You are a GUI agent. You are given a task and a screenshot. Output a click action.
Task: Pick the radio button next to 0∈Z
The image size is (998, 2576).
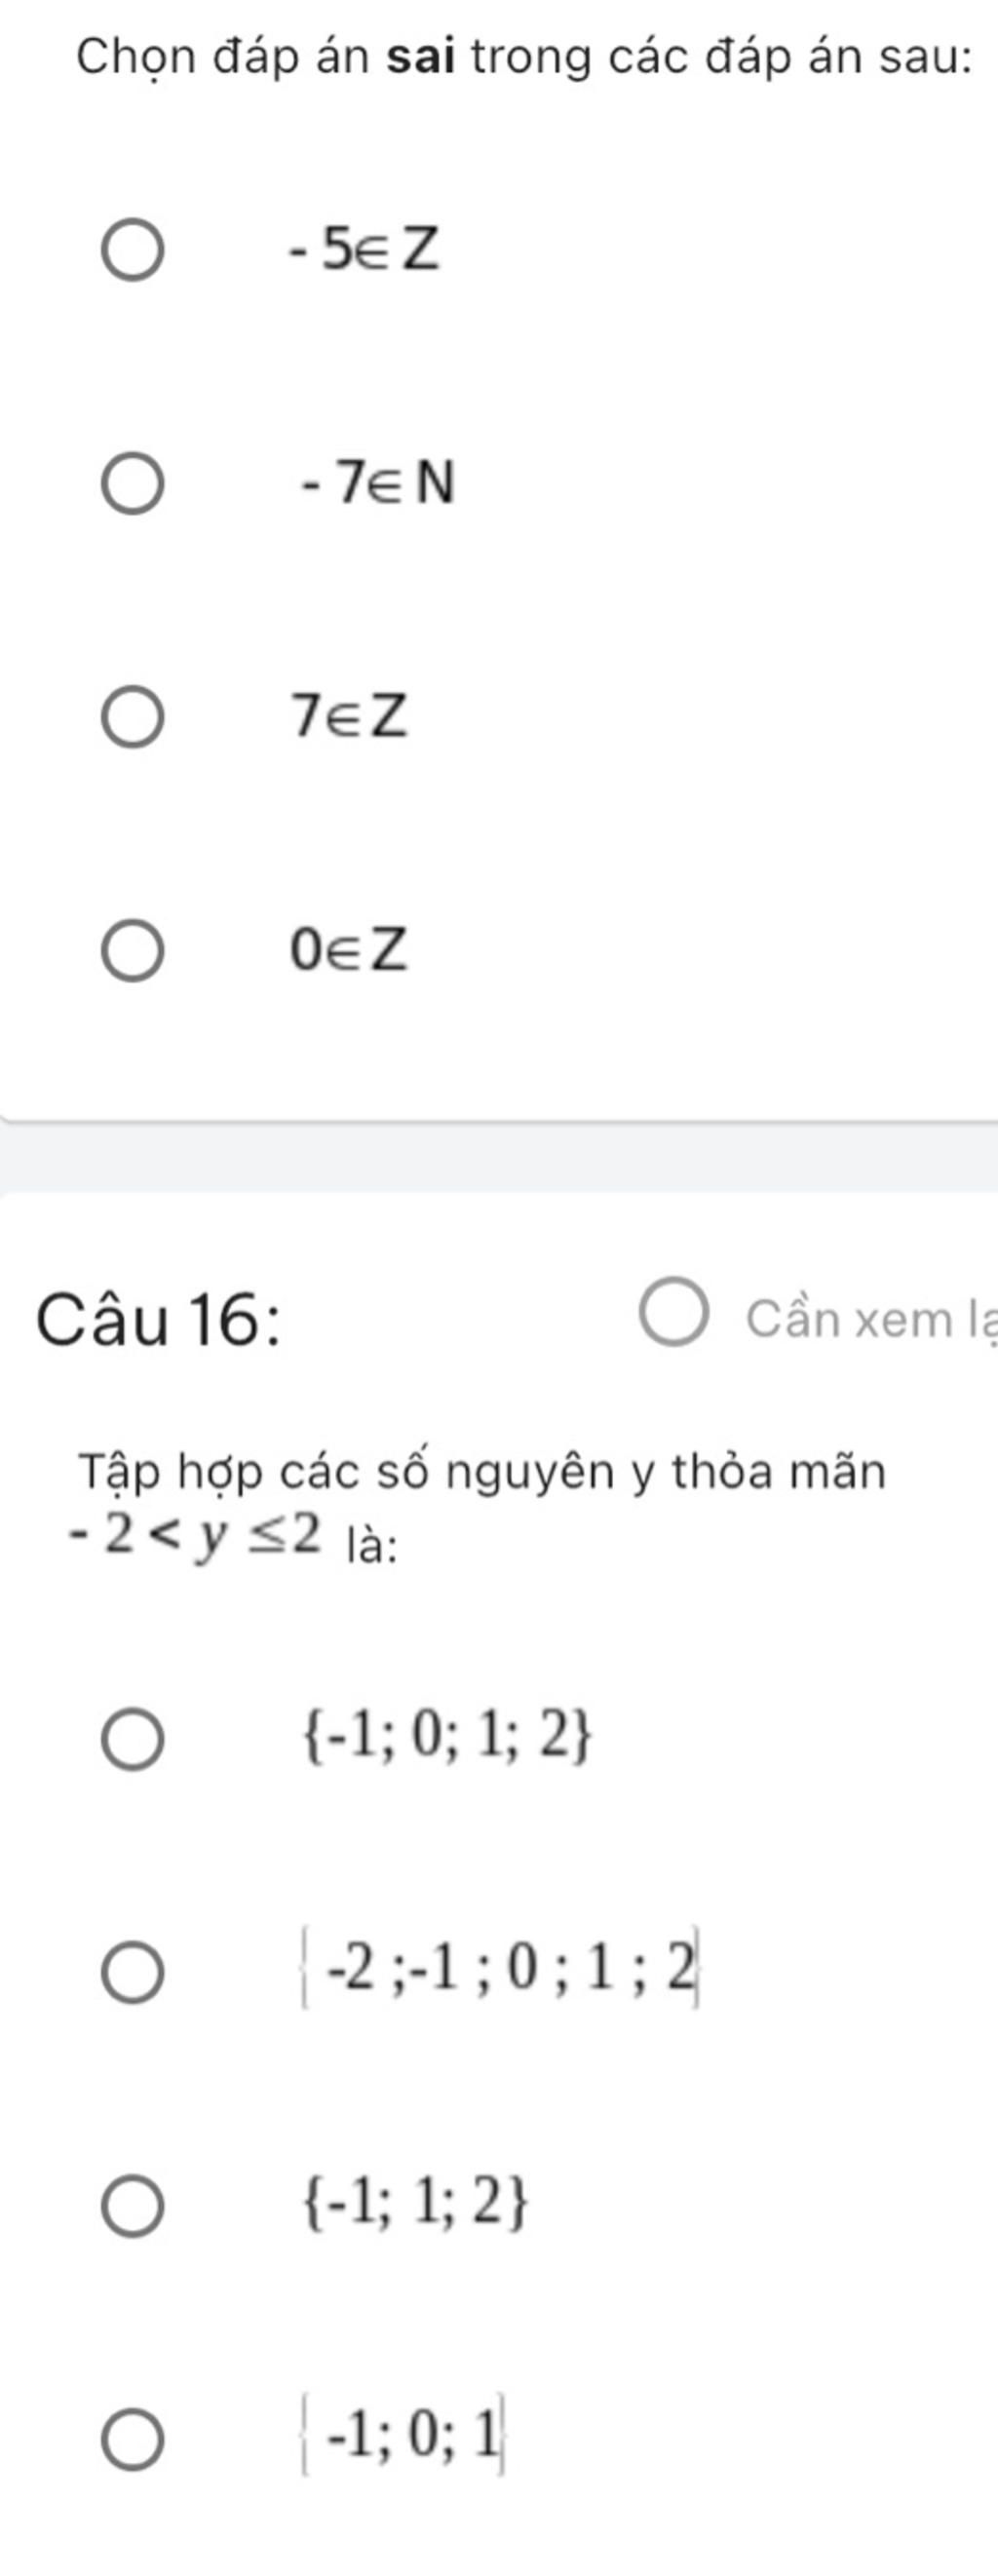coord(132,951)
